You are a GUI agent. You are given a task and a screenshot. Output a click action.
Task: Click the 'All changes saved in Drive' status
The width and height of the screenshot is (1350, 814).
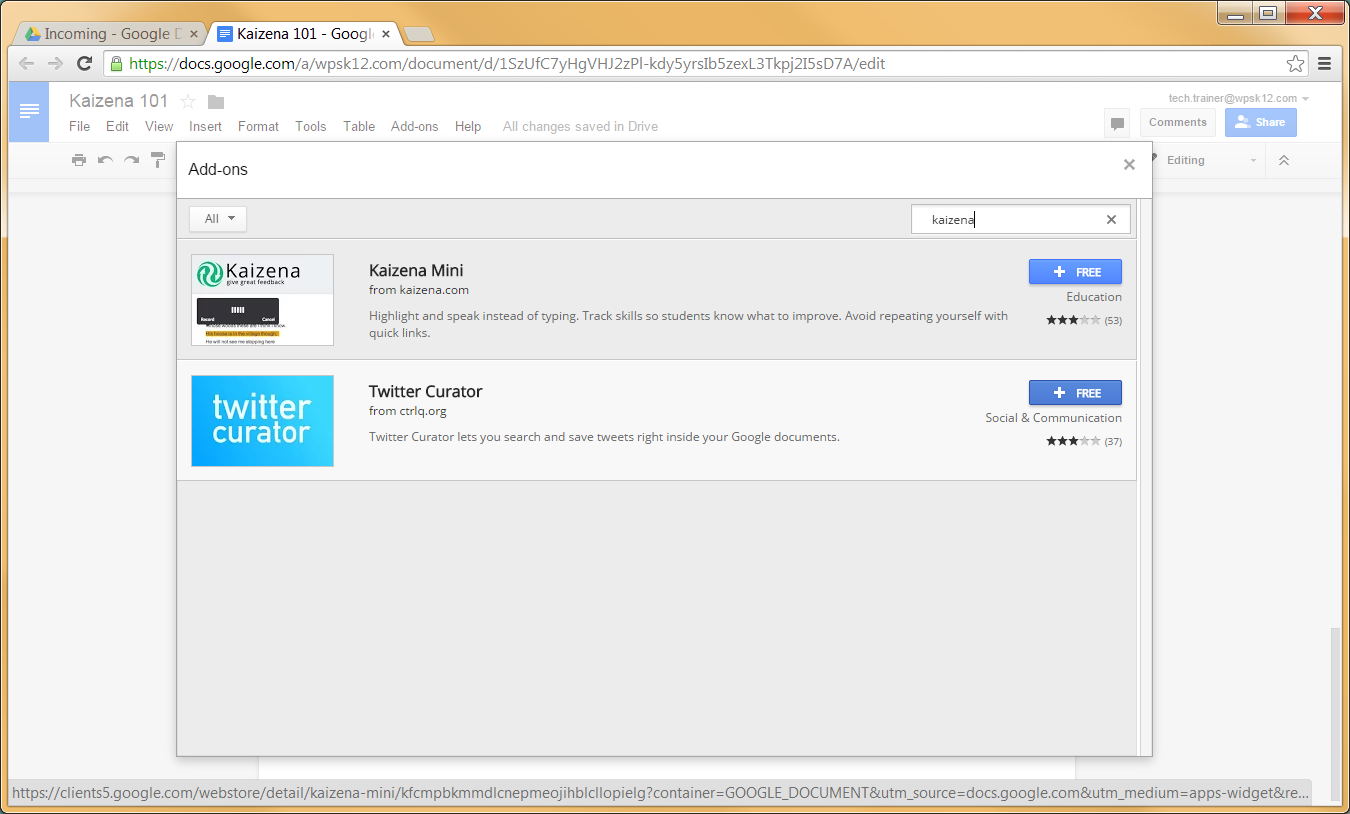[x=580, y=127]
